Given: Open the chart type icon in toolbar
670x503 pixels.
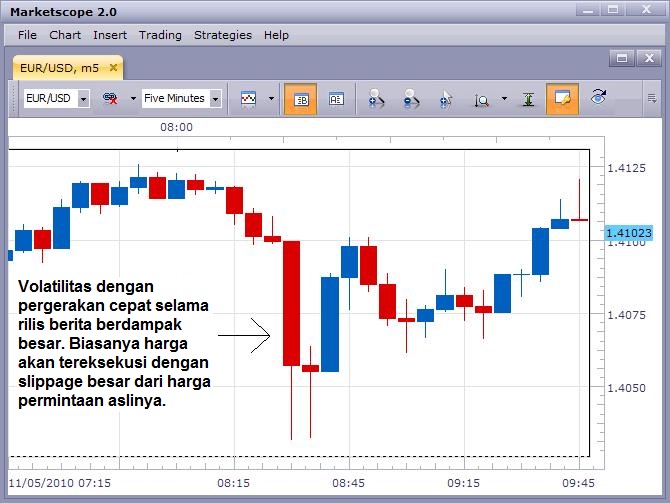Looking at the screenshot, I should point(248,99).
